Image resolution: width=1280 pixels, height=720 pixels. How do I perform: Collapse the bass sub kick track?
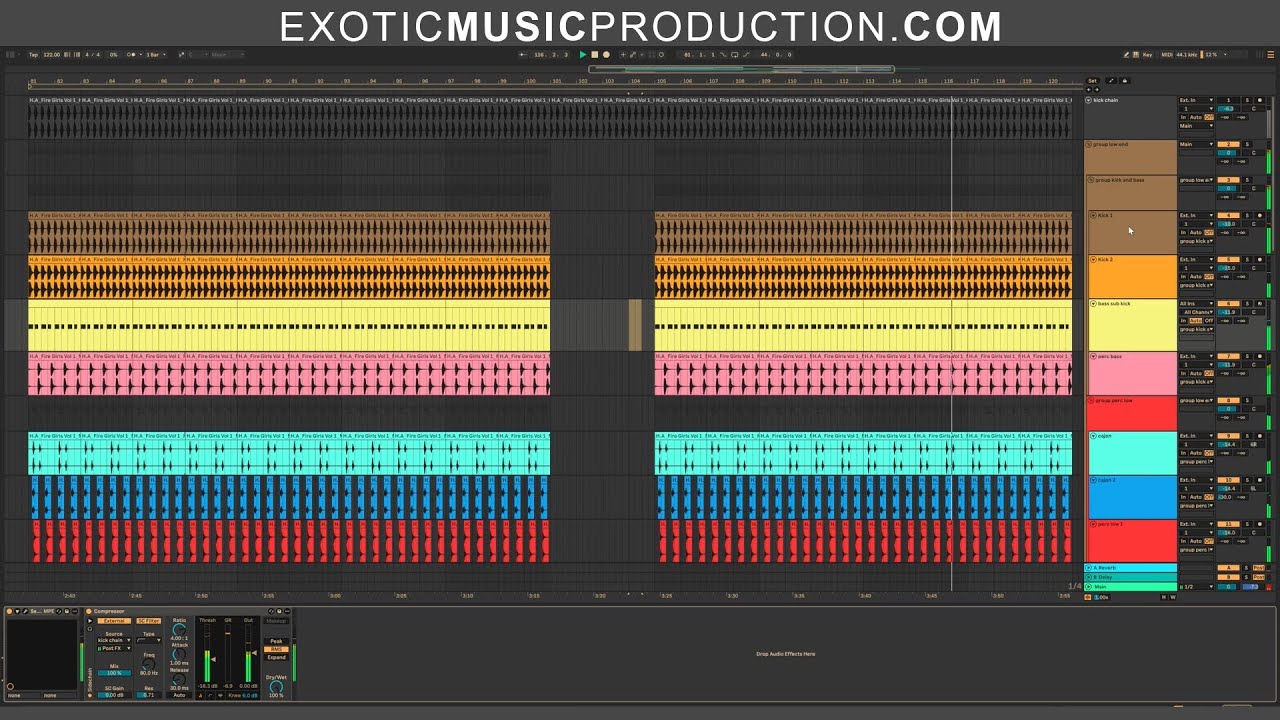tap(1093, 303)
